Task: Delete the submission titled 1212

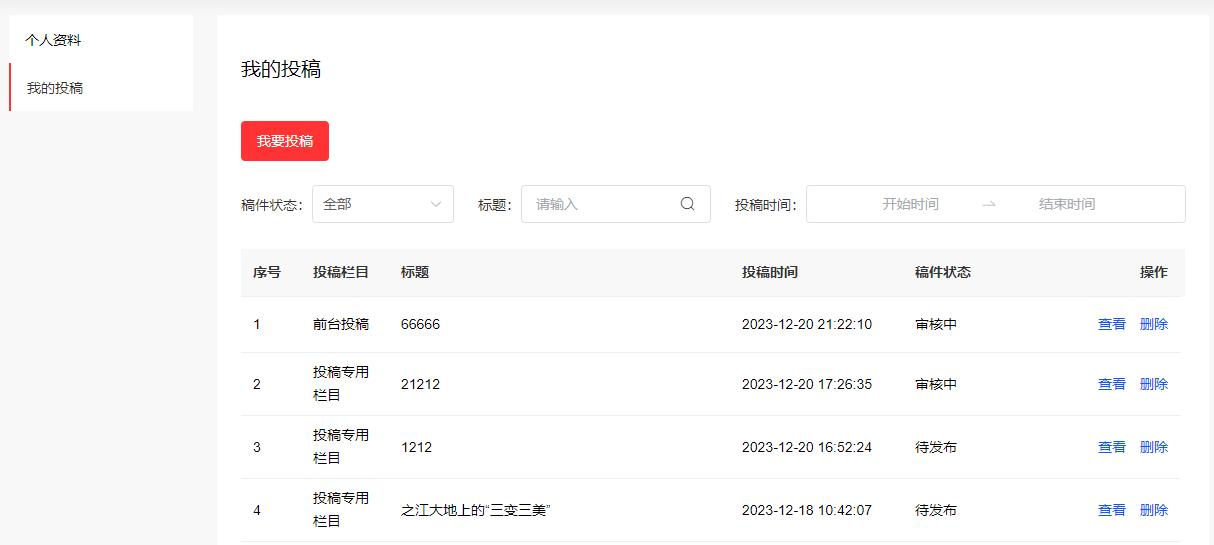Action: 1153,447
